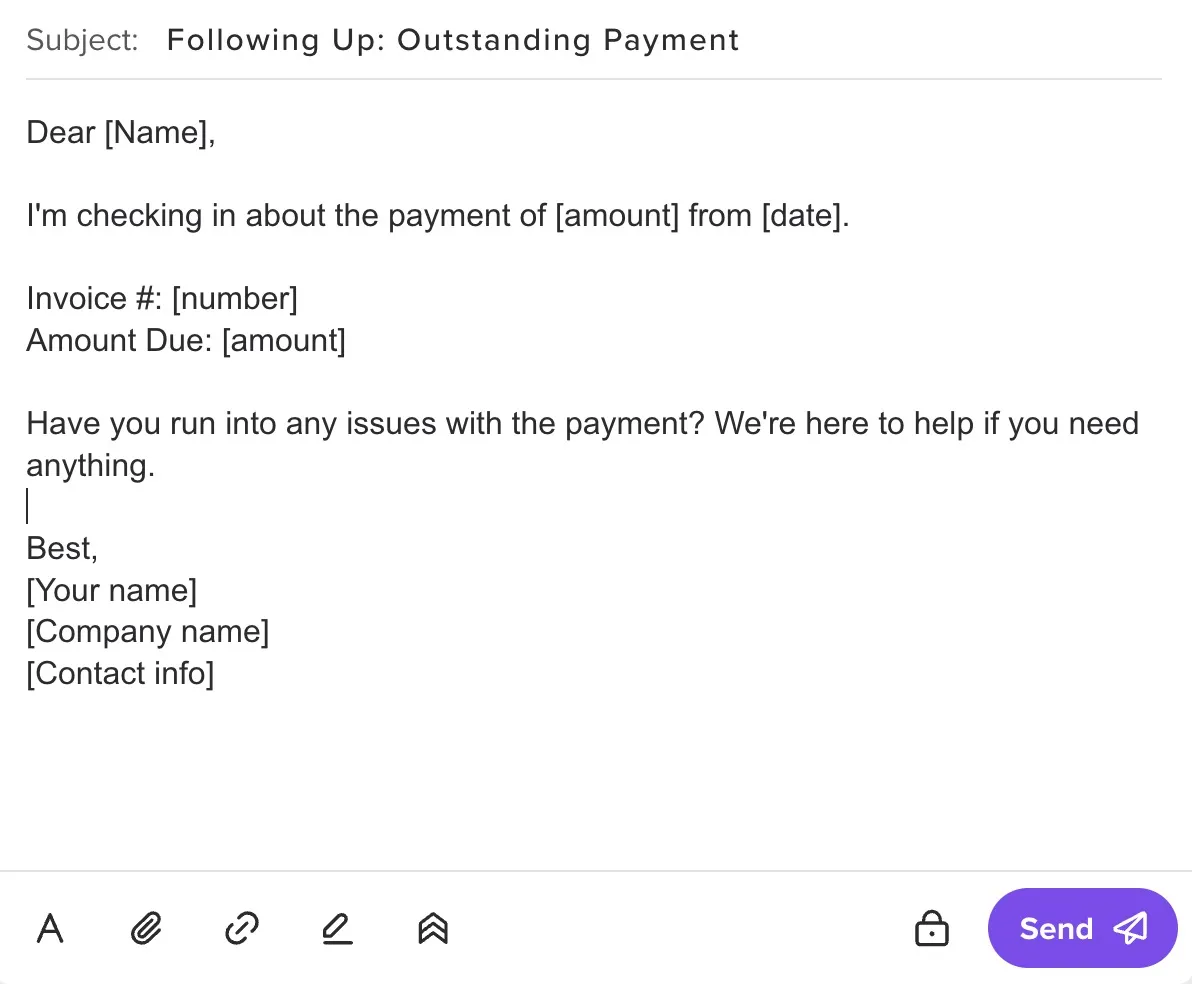The height and width of the screenshot is (984, 1192).
Task: Click the 'Subject:' label
Action: 82,40
